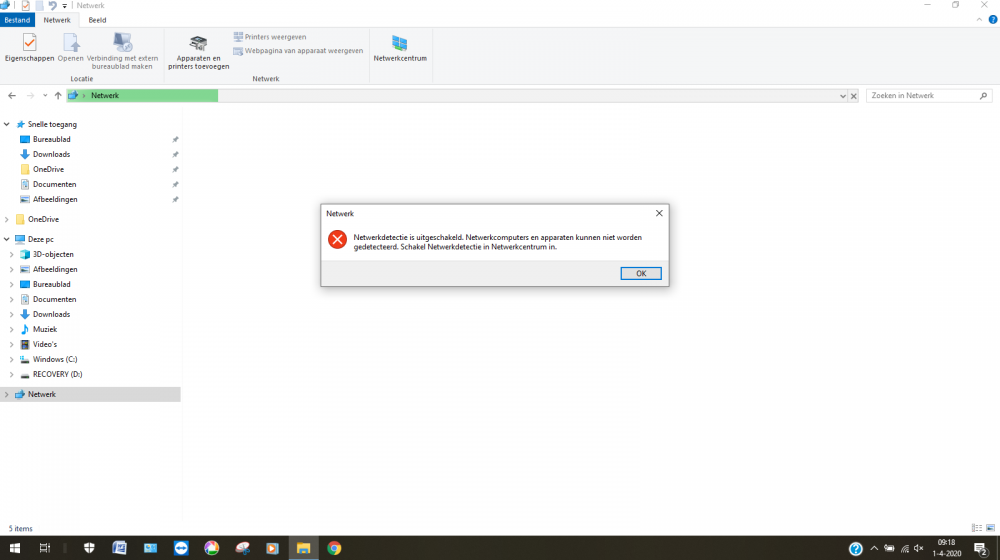Open Bureaublad under Snelle toegang
The image size is (1000, 560).
tap(52, 139)
